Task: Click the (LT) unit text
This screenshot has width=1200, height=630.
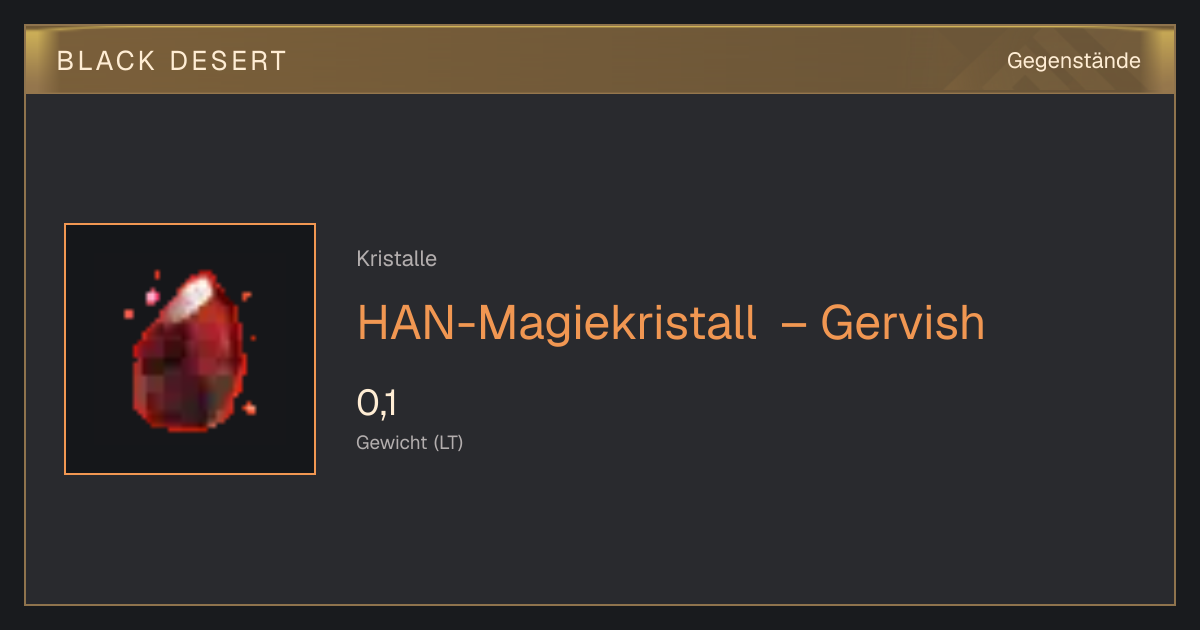Action: click(x=448, y=442)
